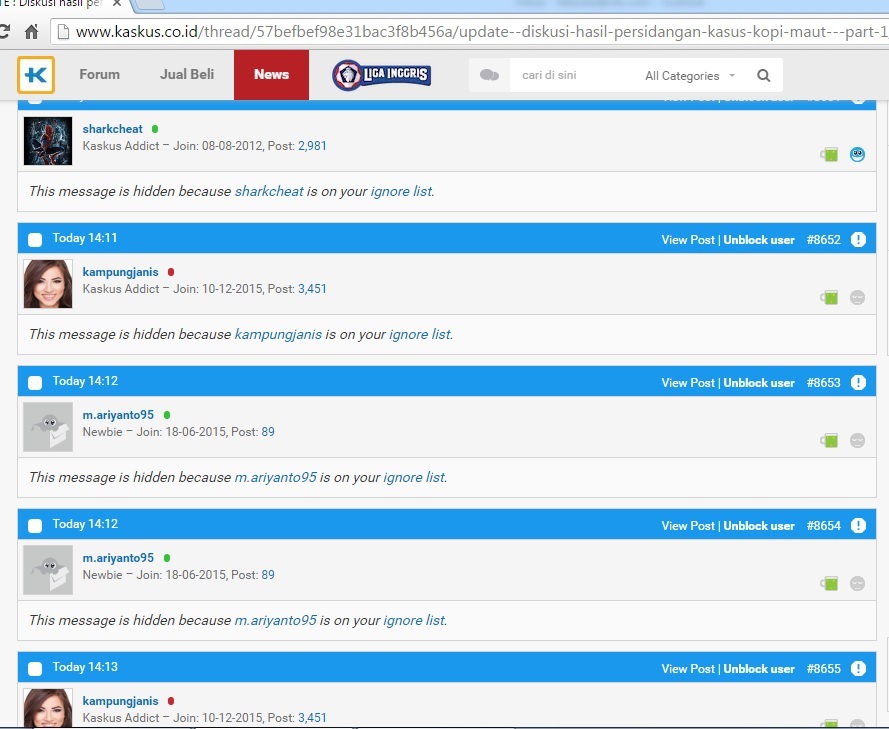Open post number #8652 permalink

coord(824,240)
